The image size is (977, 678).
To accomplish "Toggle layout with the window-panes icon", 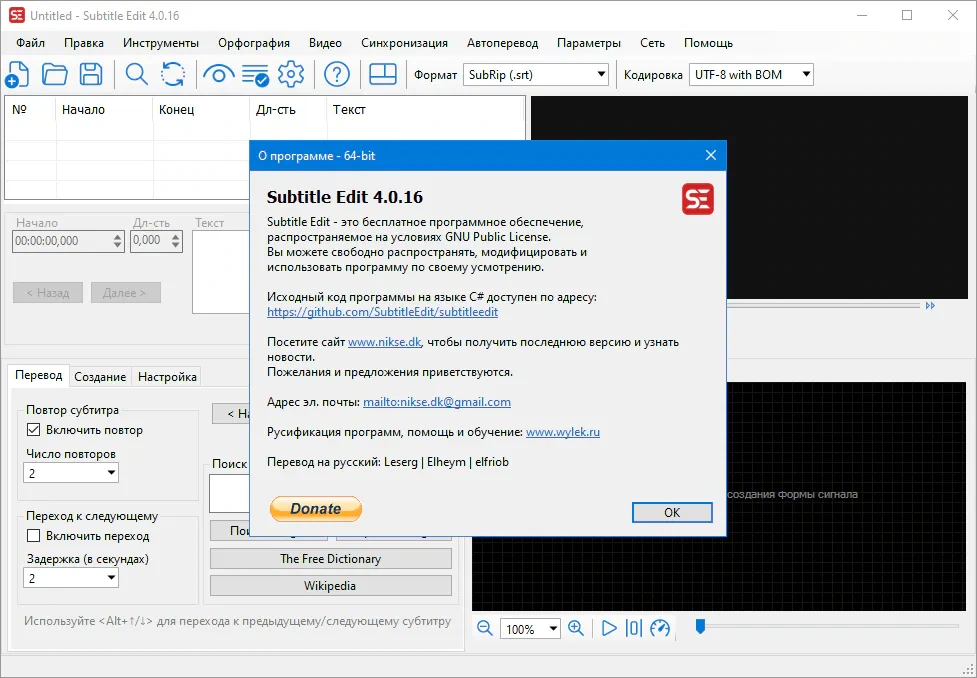I will [x=383, y=74].
